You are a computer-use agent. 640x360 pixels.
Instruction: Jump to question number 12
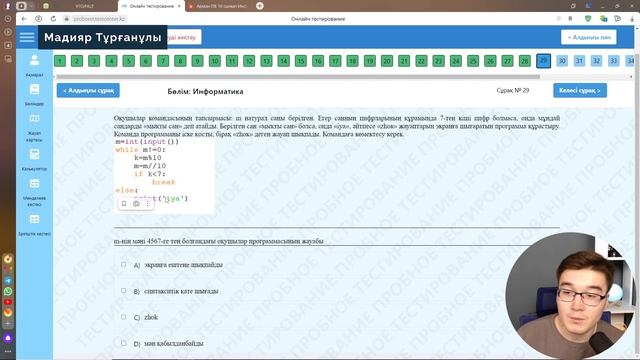coord(249,61)
